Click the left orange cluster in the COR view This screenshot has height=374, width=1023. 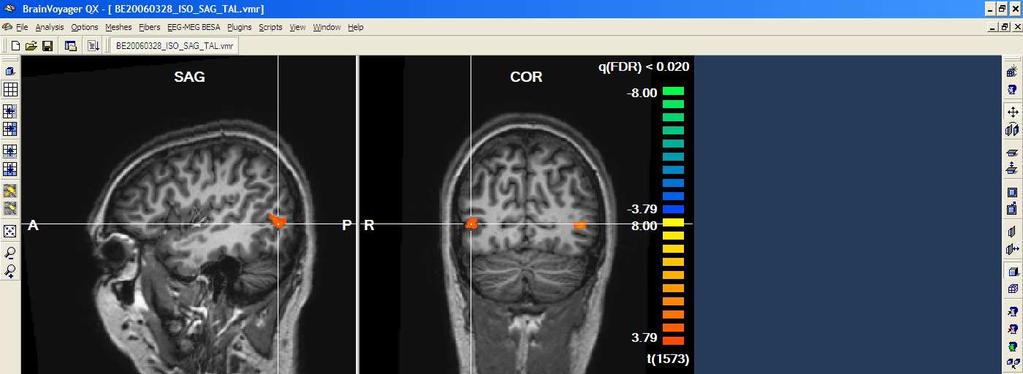[471, 223]
